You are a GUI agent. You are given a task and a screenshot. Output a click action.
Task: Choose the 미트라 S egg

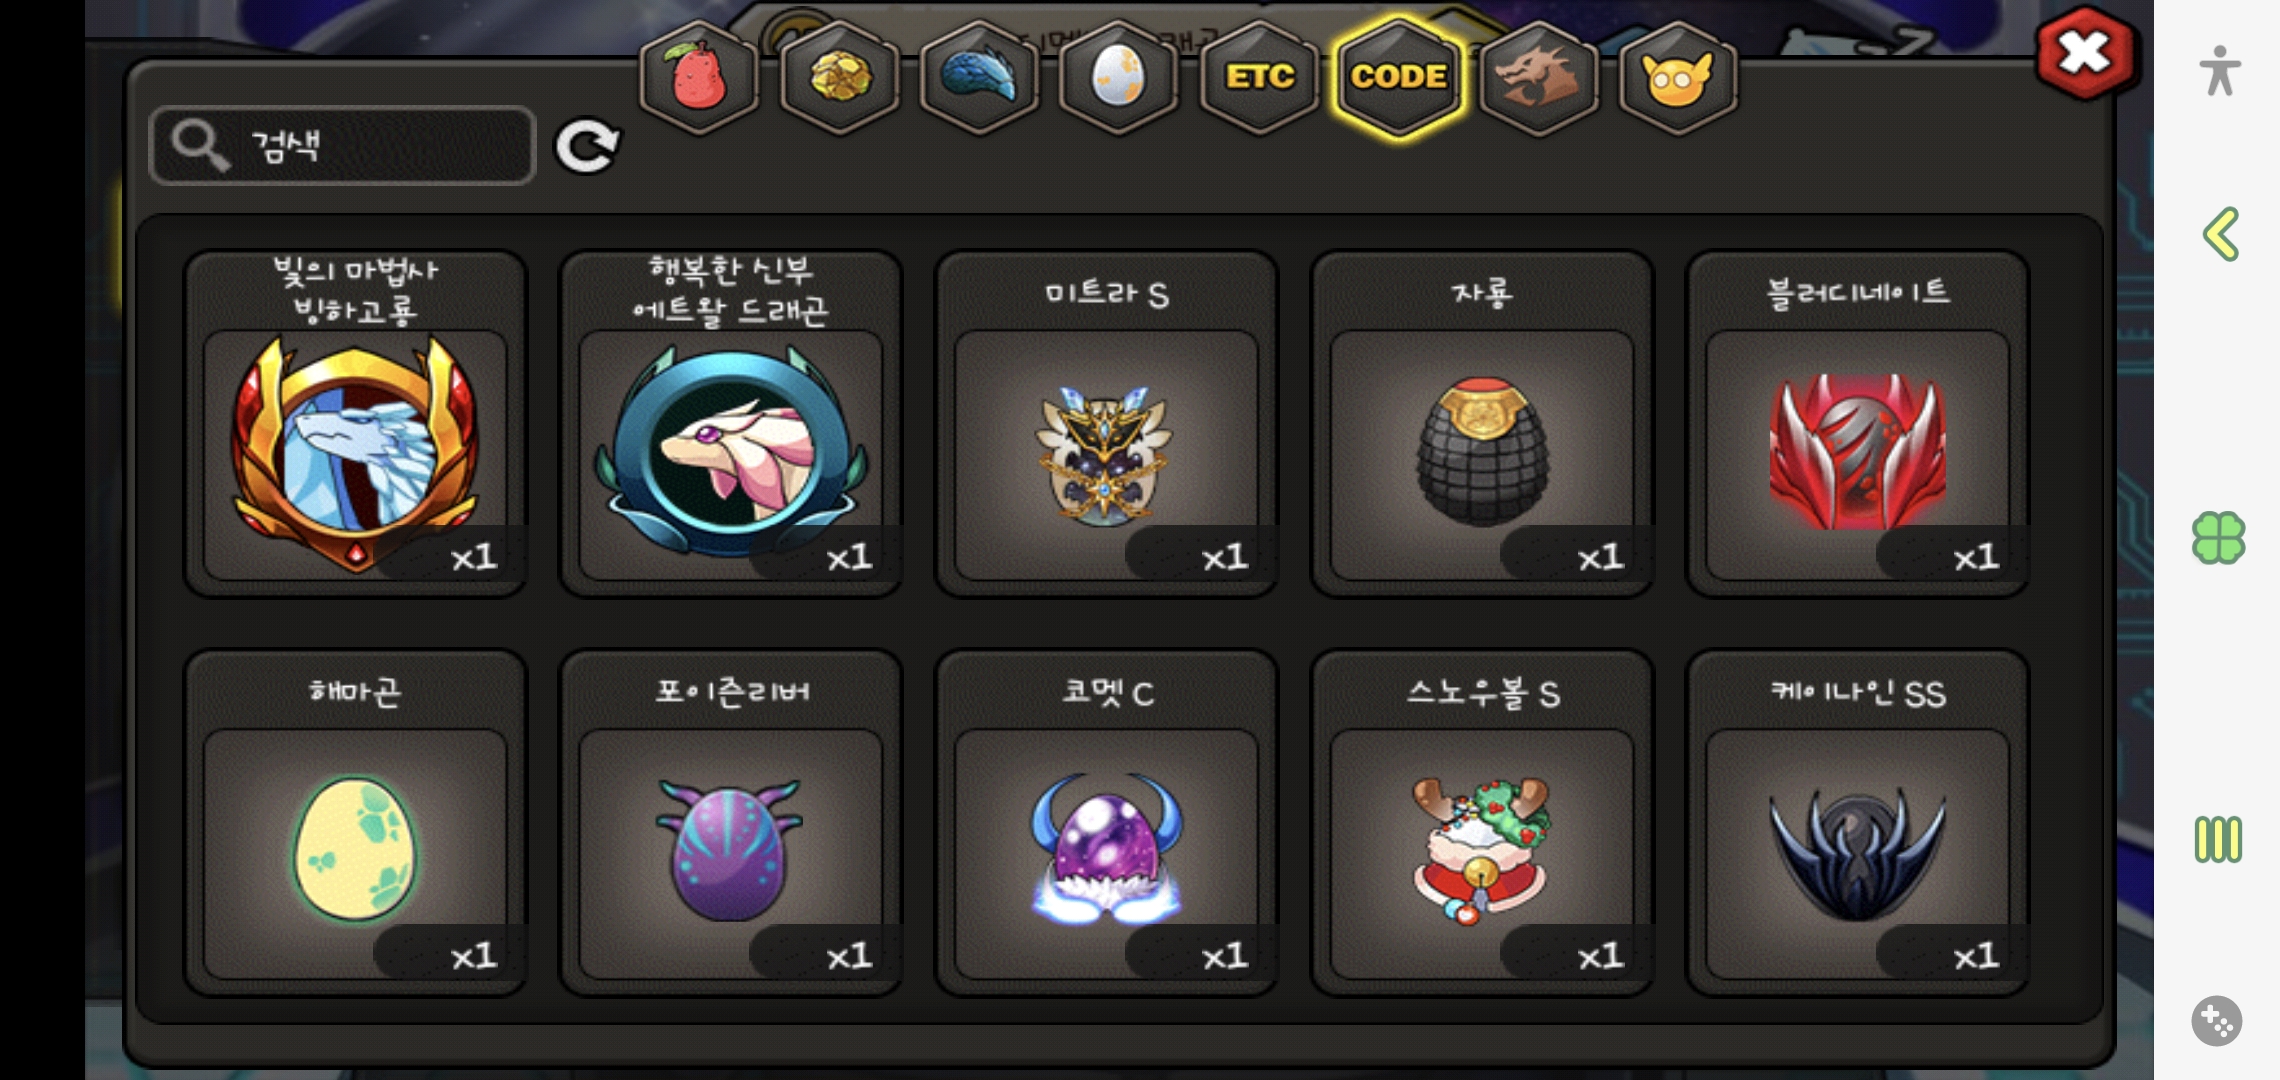1106,423
